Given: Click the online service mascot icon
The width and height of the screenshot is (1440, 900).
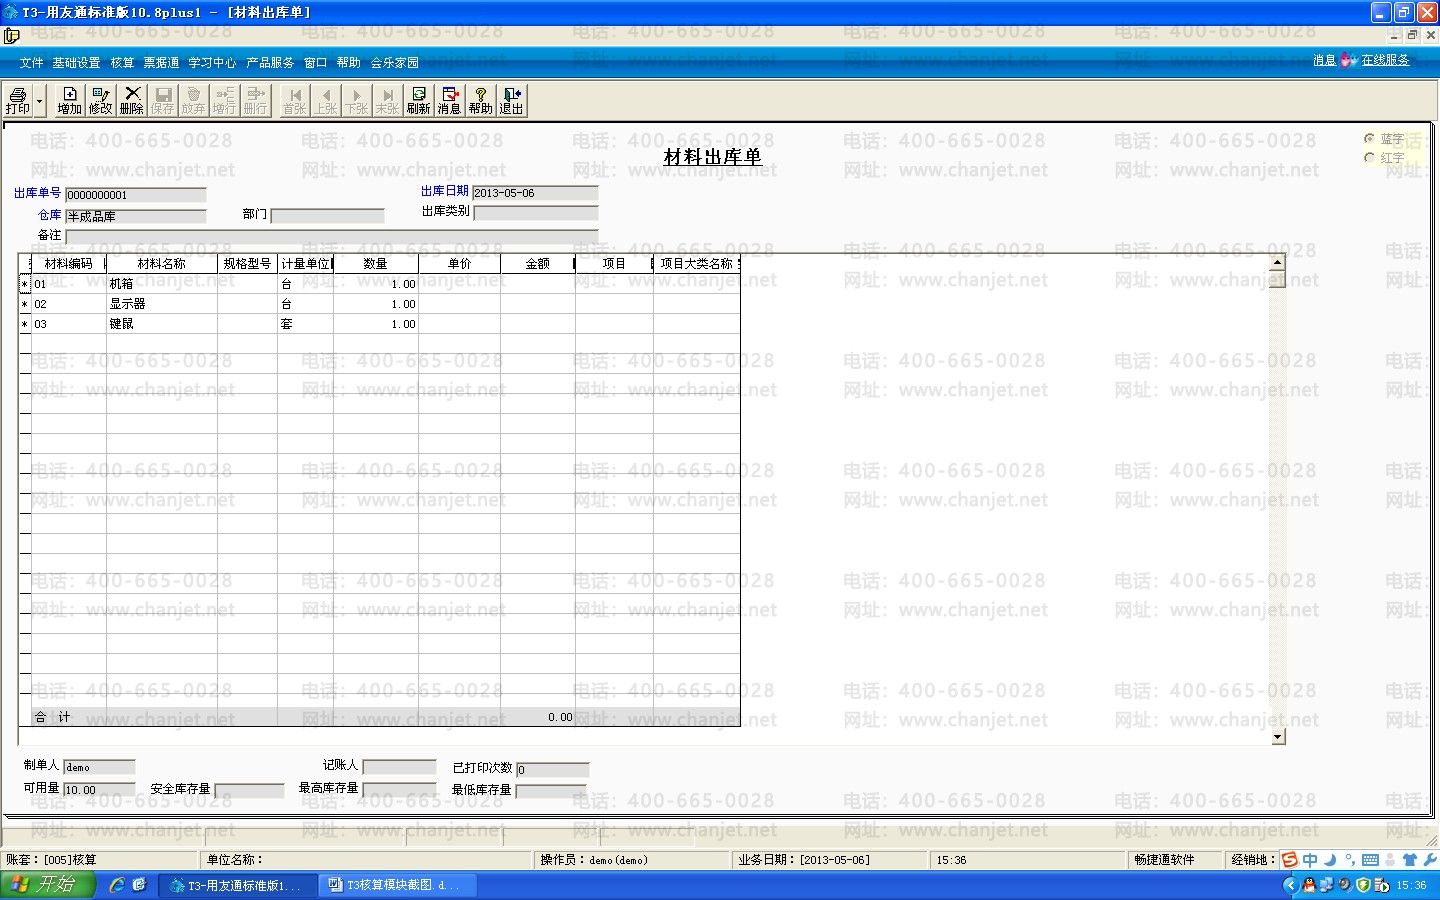Looking at the screenshot, I should point(1349,61).
